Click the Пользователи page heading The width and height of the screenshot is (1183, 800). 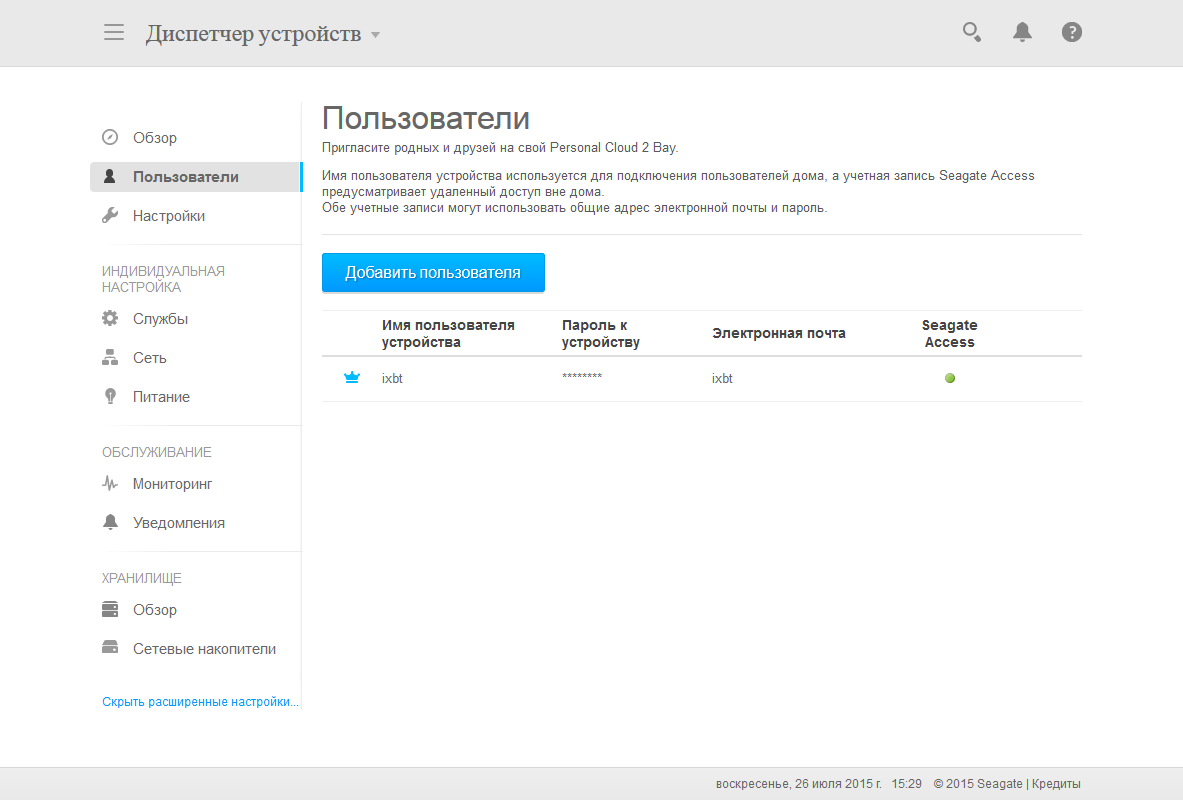[426, 118]
